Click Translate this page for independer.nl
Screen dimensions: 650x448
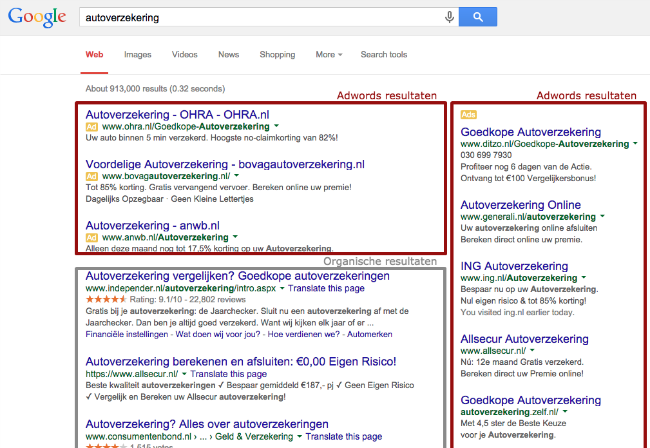coord(326,288)
